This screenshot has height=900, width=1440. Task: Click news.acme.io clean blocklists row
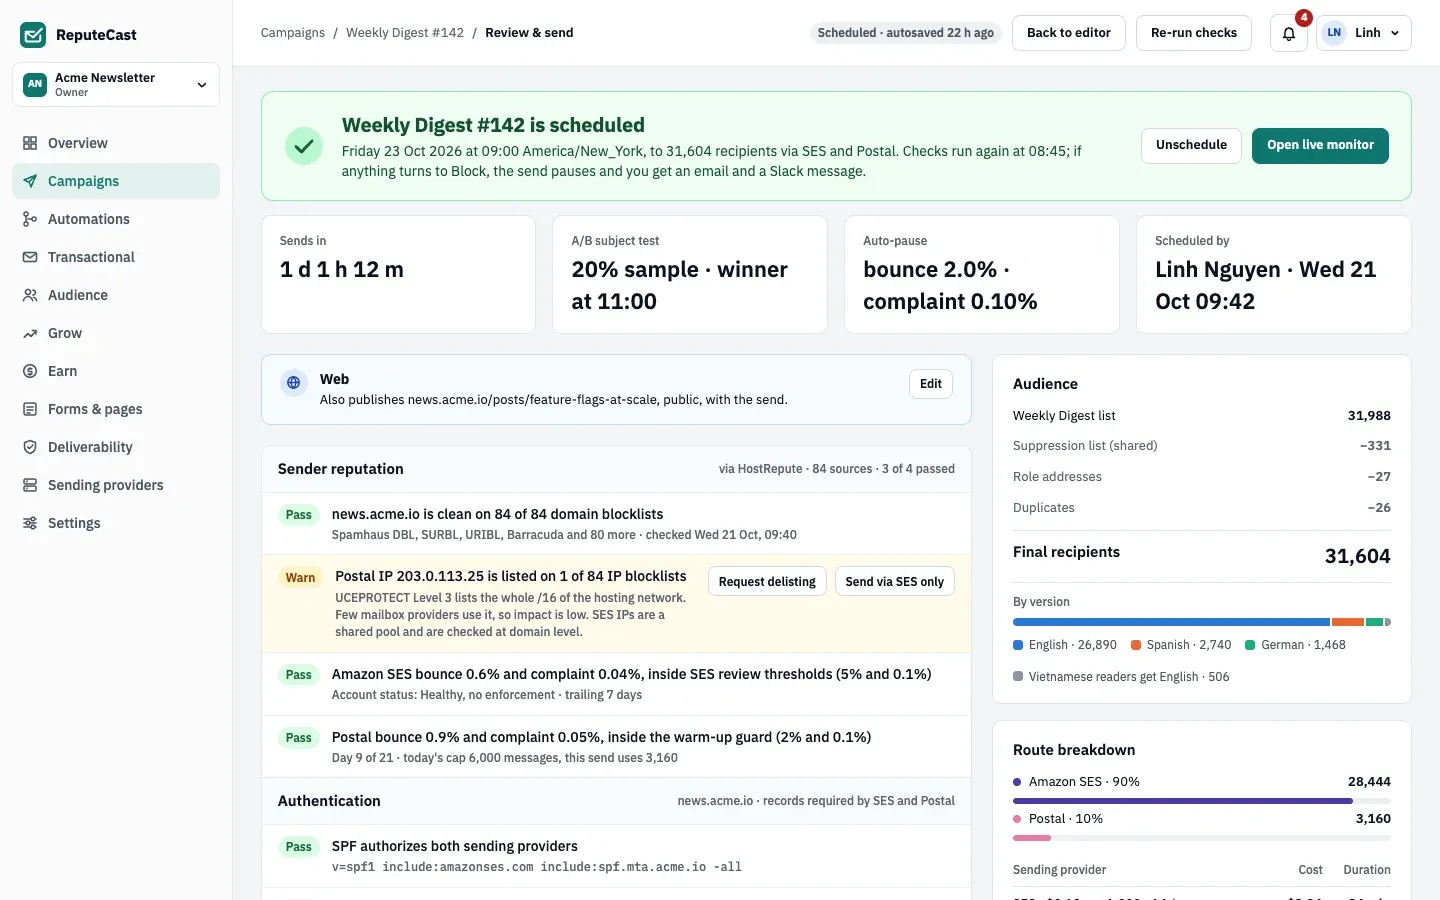[x=616, y=524]
